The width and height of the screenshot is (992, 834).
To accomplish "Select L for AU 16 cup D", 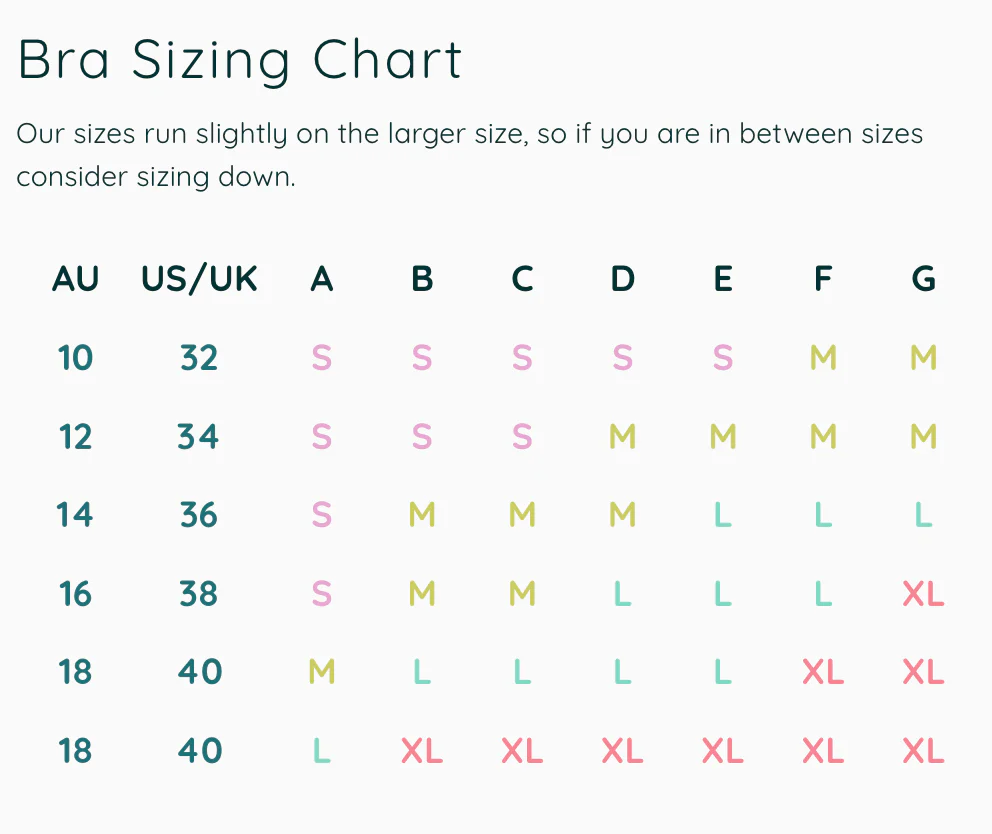I will click(x=622, y=594).
